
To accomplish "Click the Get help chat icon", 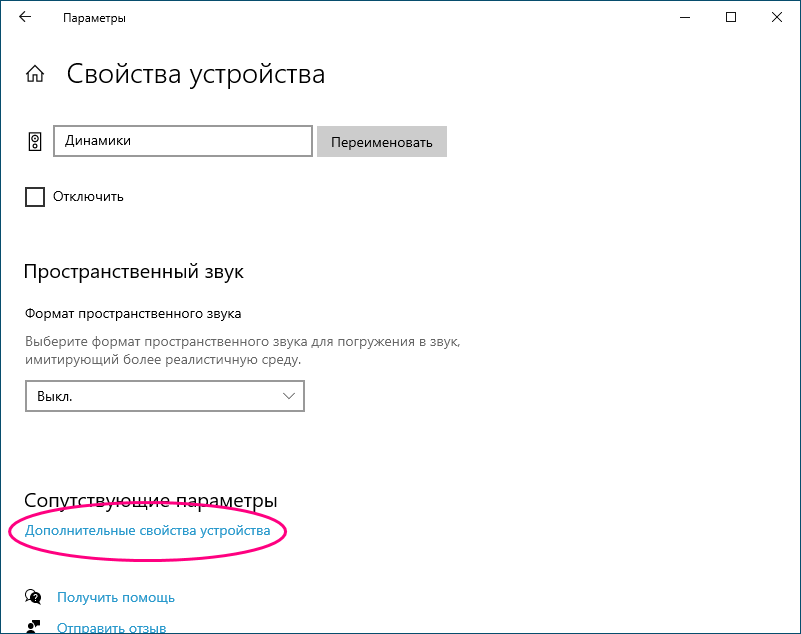I will coord(33,597).
